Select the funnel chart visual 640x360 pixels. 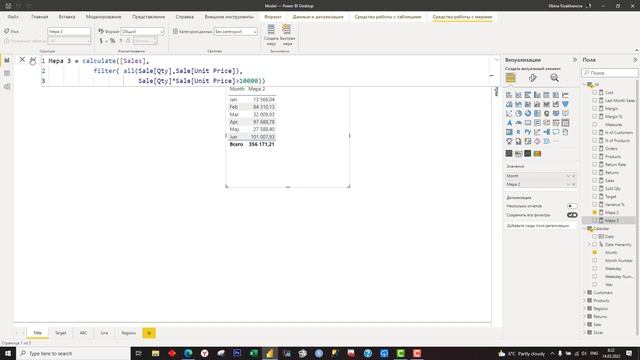tap(565, 104)
